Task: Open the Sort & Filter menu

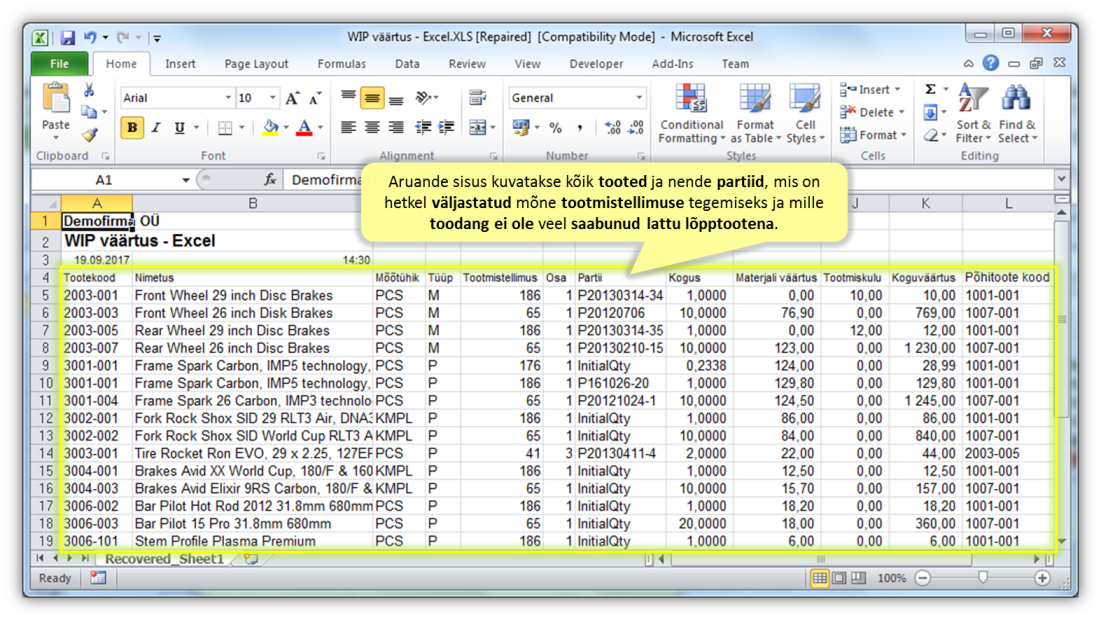Action: pyautogui.click(x=973, y=114)
